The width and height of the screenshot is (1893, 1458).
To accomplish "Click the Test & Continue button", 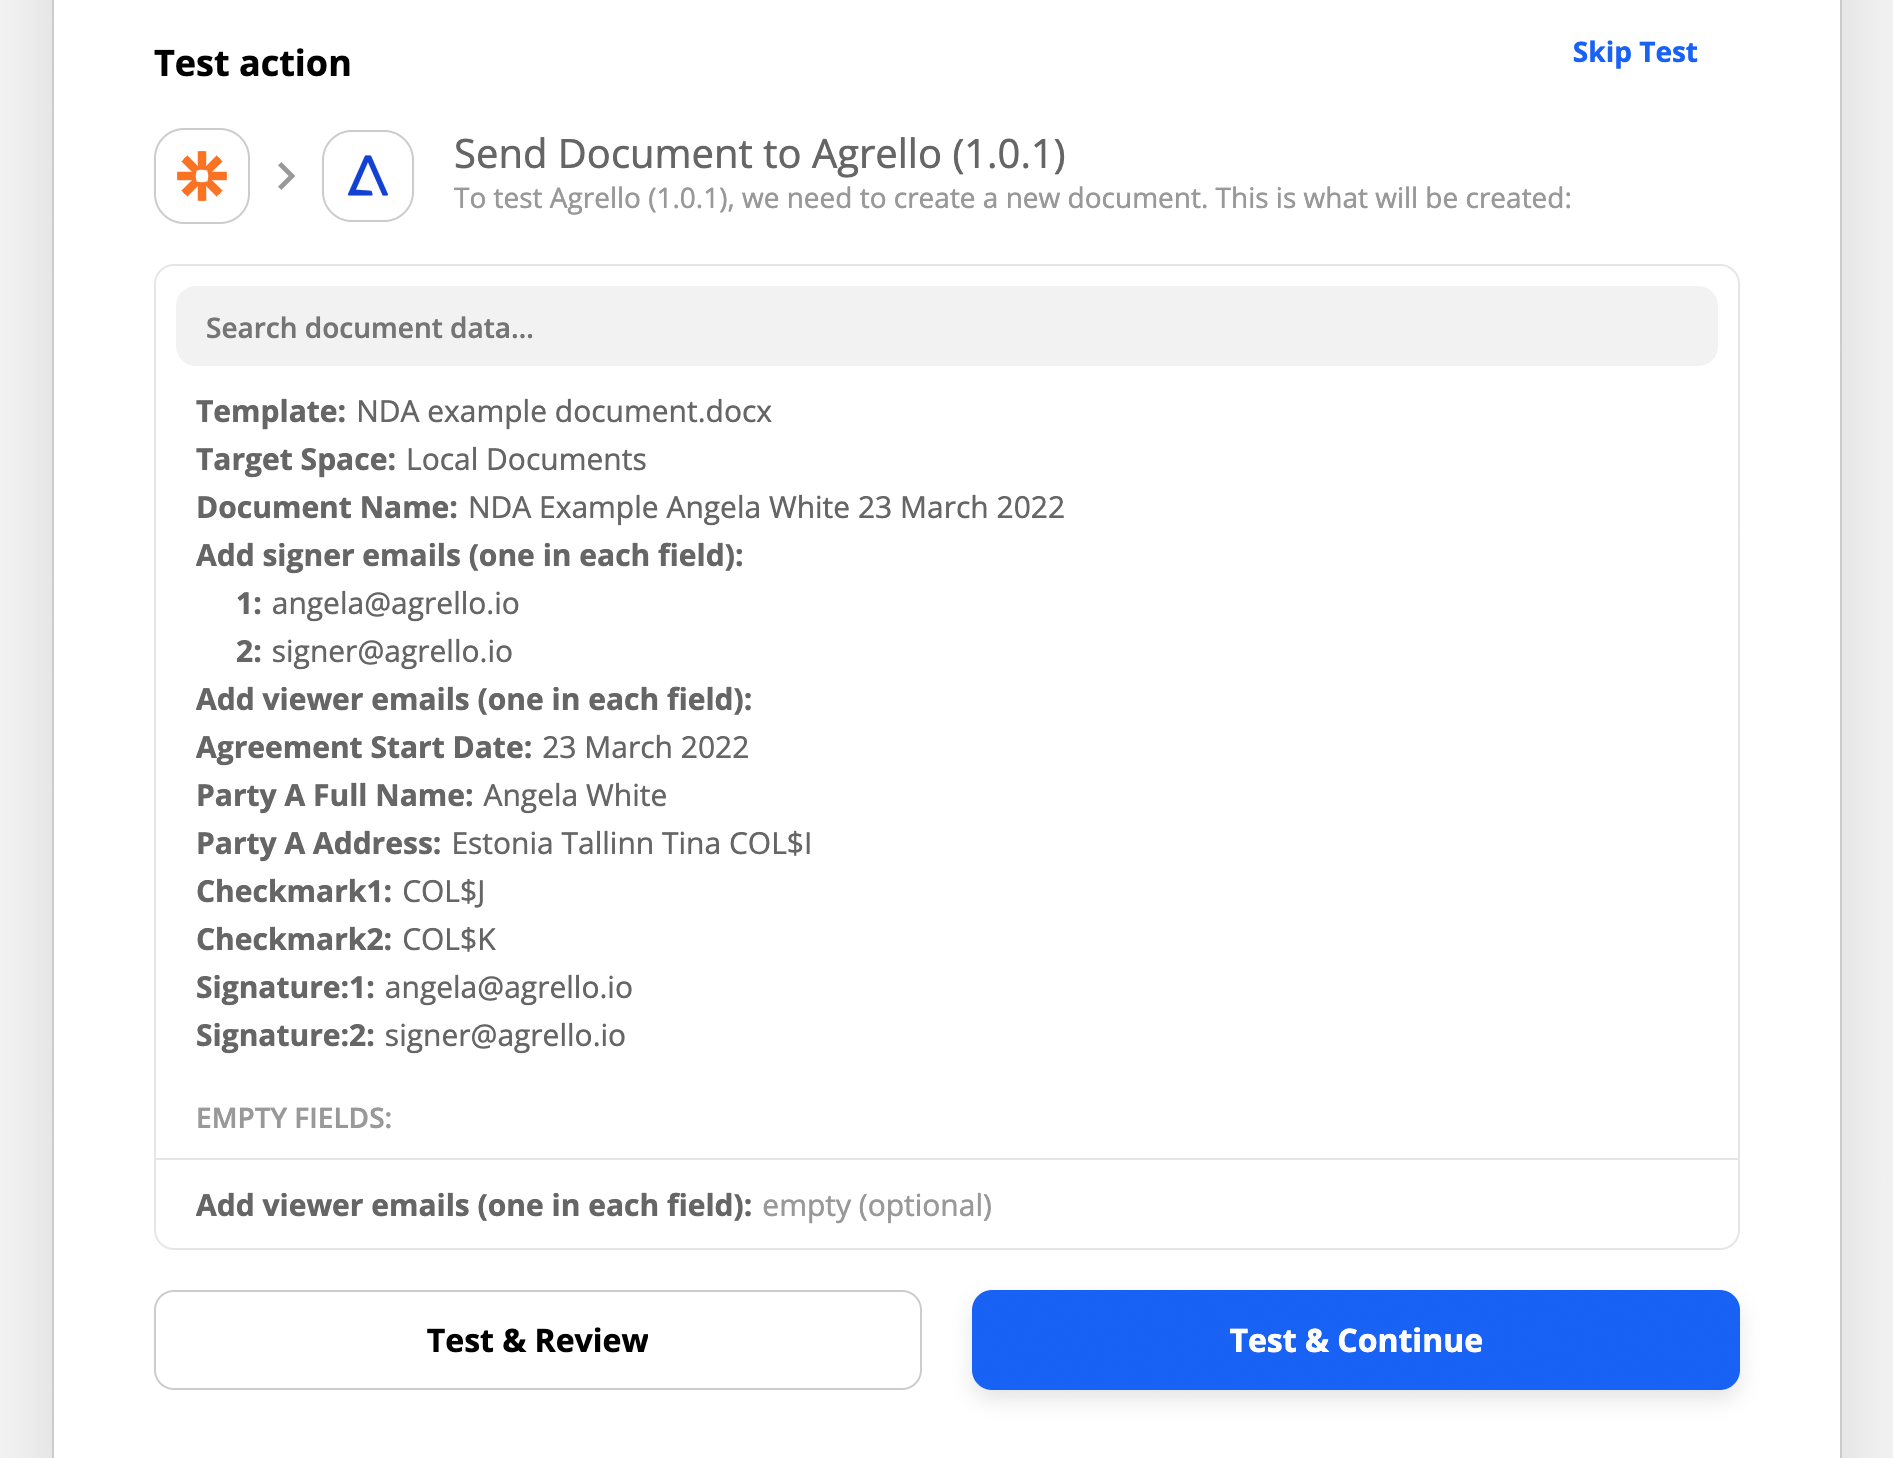I will click(1356, 1340).
